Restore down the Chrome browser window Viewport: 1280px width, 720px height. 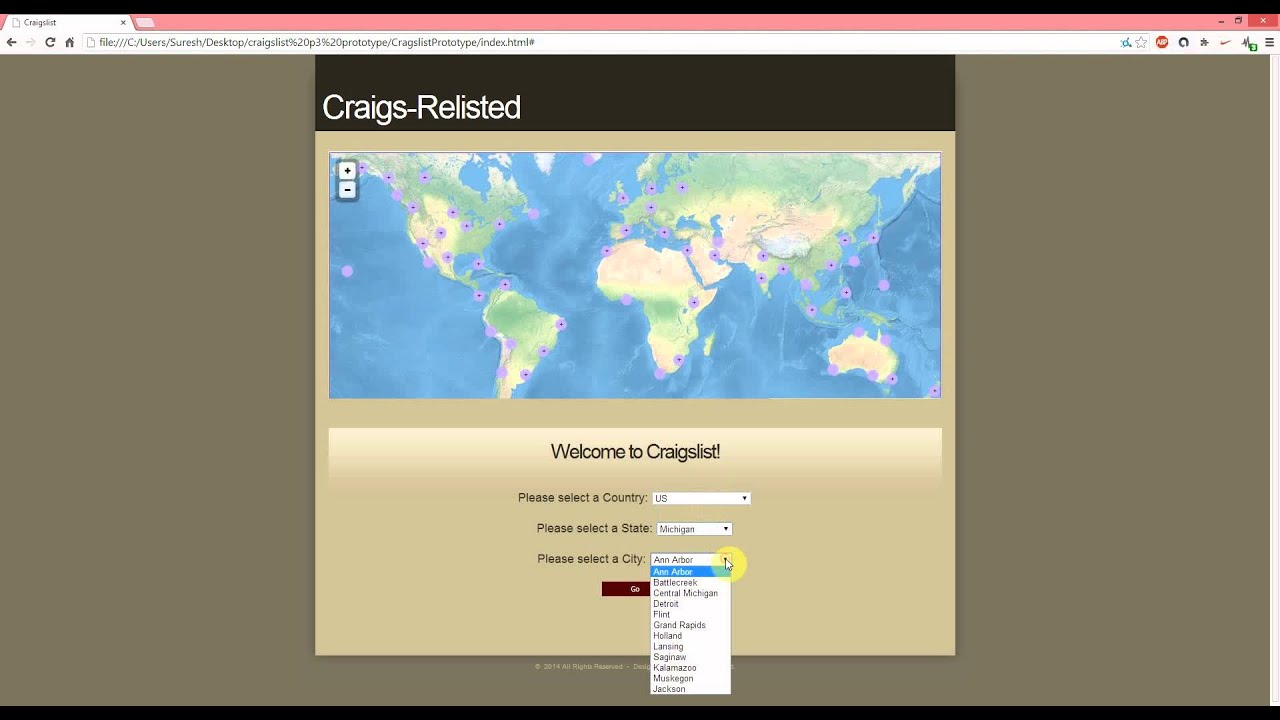tap(1238, 21)
